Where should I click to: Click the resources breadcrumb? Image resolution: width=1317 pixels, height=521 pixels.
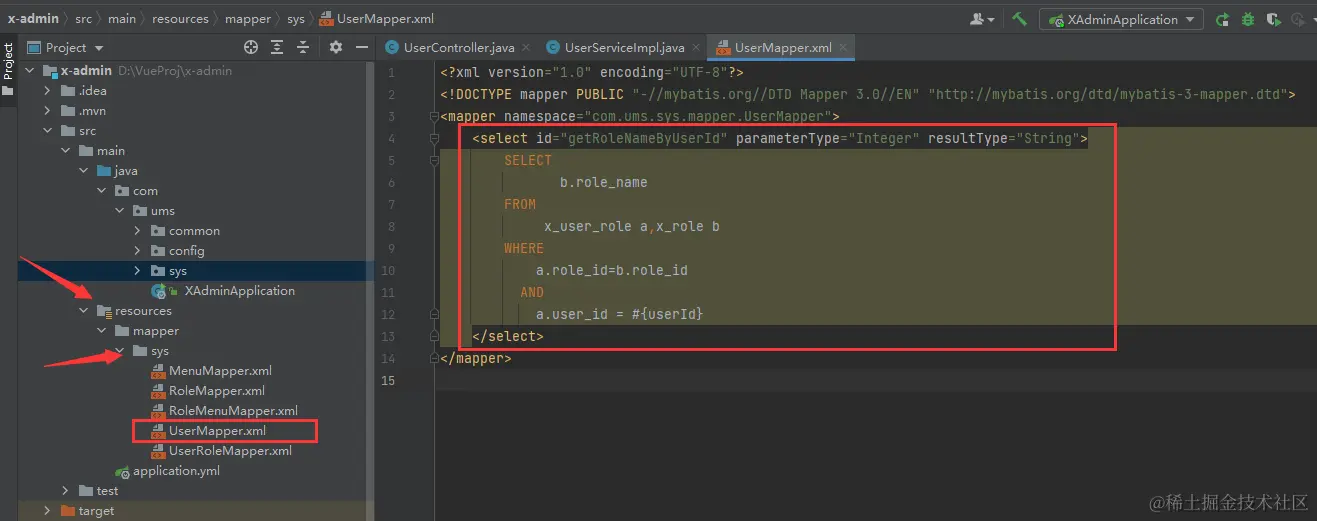[x=181, y=19]
